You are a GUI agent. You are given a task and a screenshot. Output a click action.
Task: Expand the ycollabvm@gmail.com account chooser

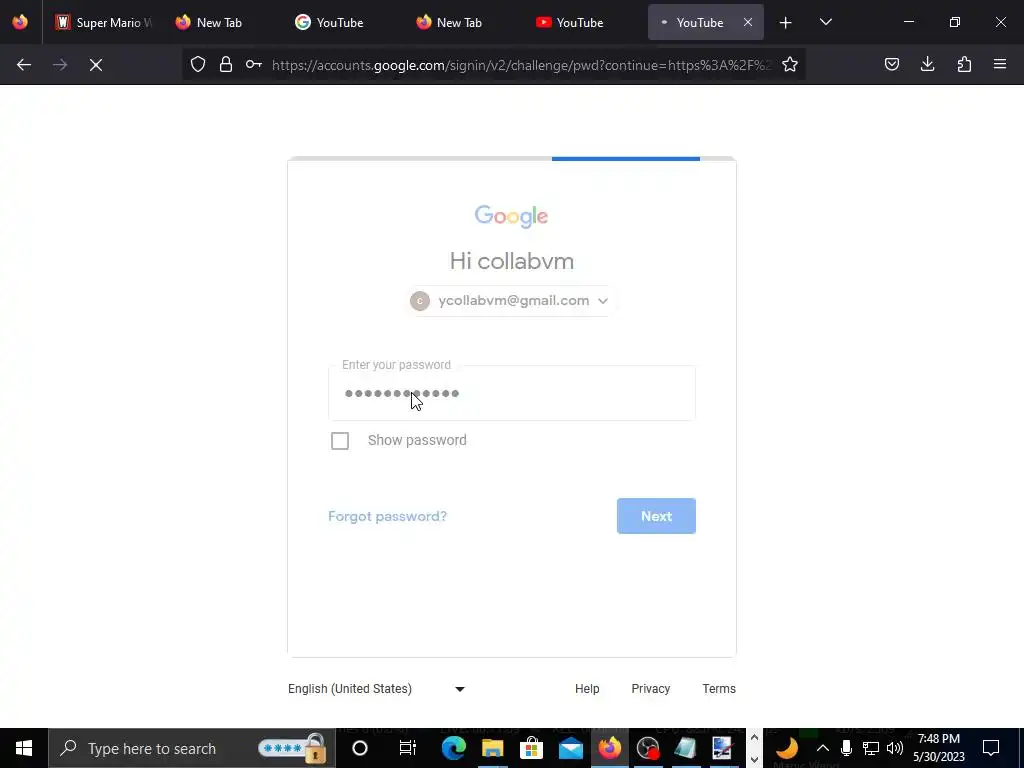[x=509, y=301]
